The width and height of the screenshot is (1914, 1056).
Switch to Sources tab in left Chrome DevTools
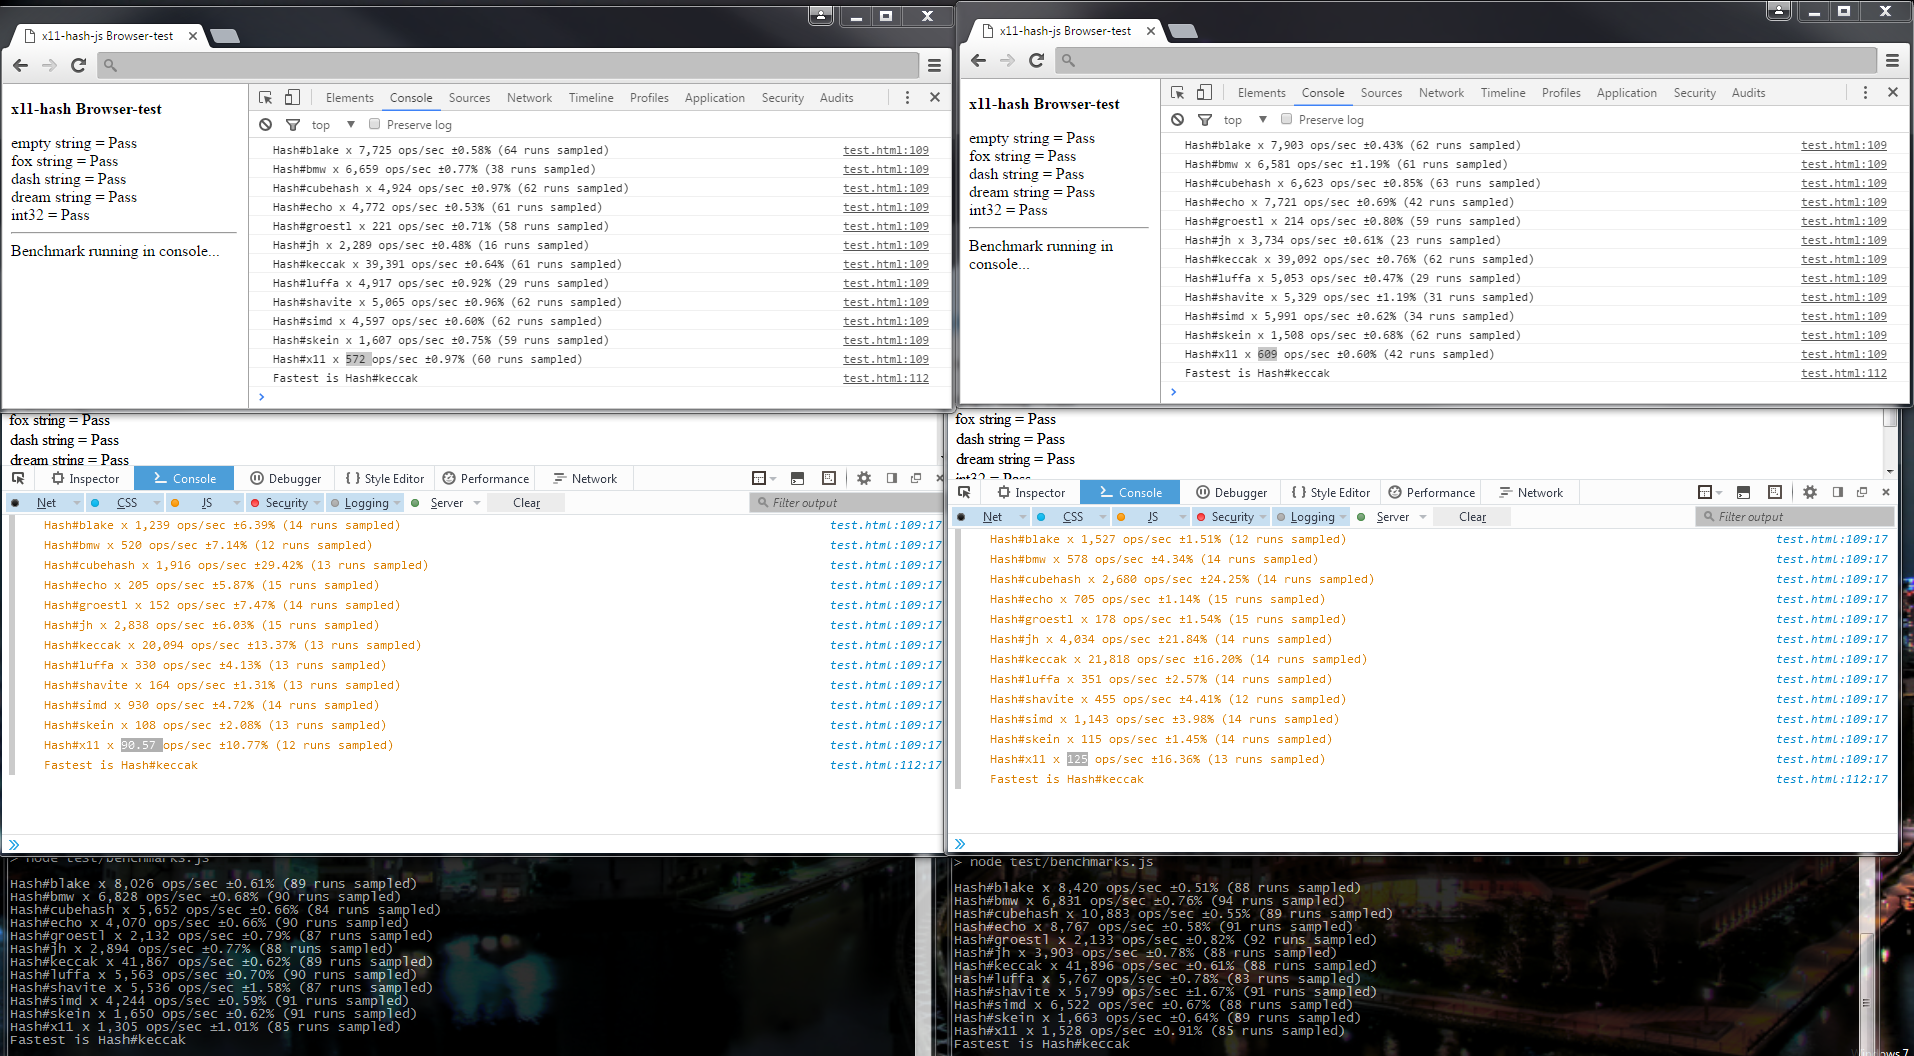point(469,98)
